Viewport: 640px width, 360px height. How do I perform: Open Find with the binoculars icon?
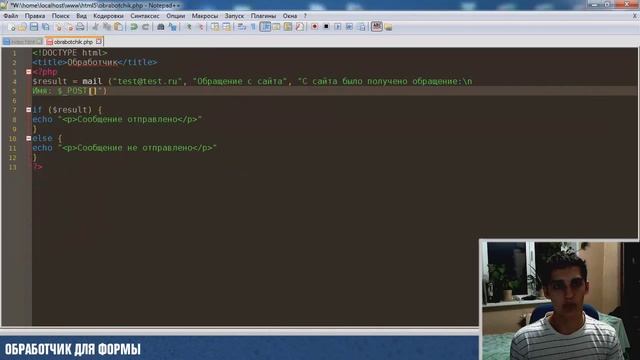coord(161,27)
